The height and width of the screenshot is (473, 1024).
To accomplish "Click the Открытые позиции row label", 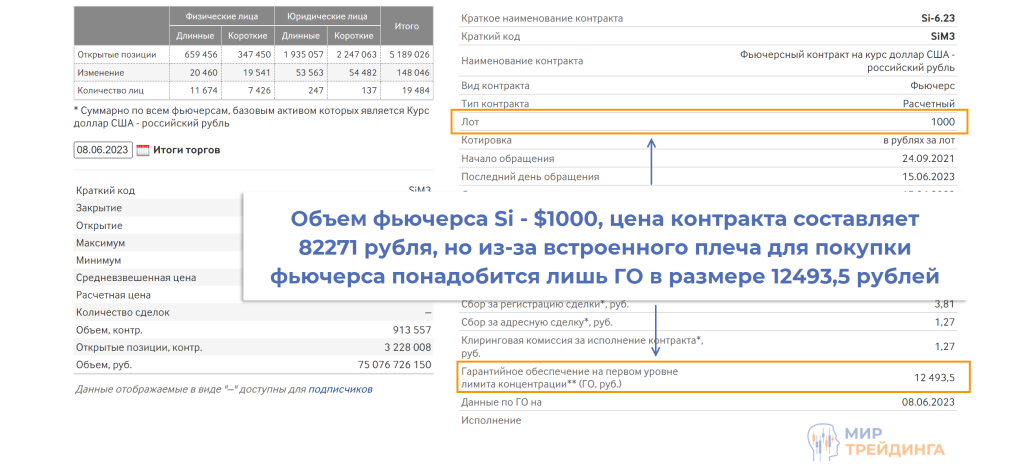I will click(110, 54).
